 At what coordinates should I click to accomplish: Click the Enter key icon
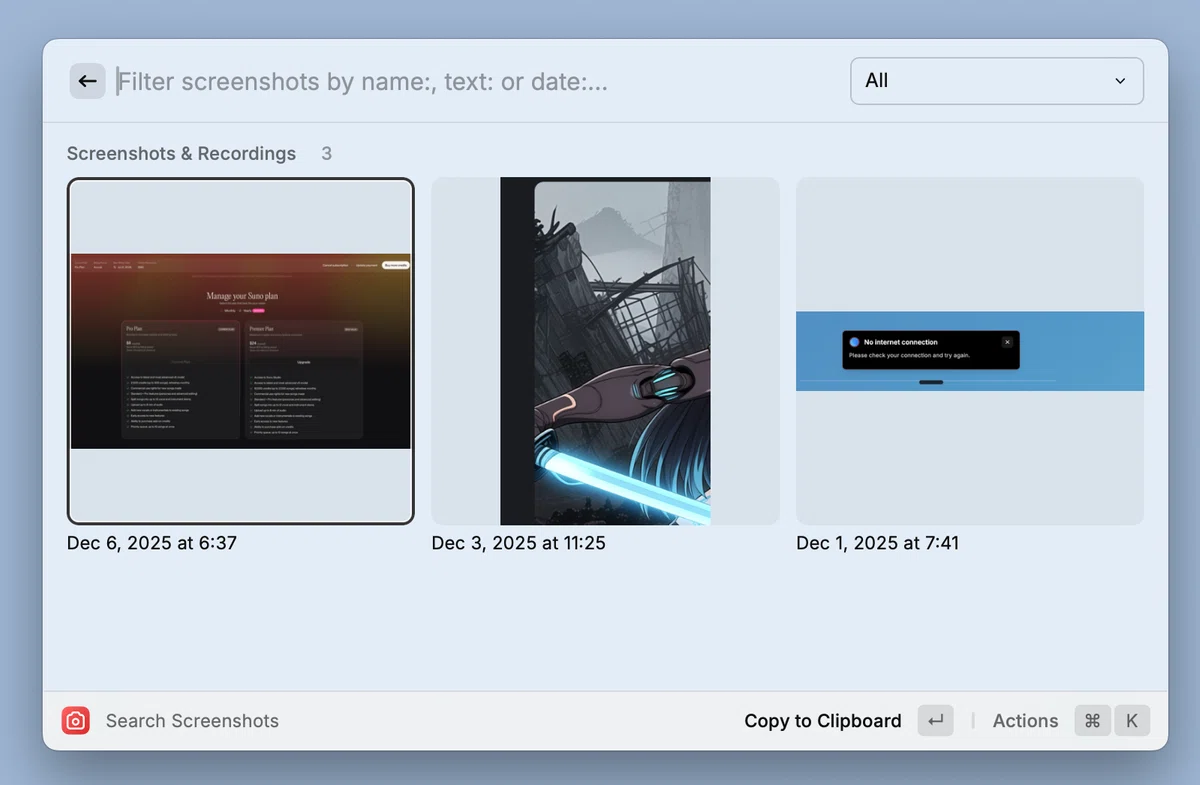pyautogui.click(x=936, y=721)
